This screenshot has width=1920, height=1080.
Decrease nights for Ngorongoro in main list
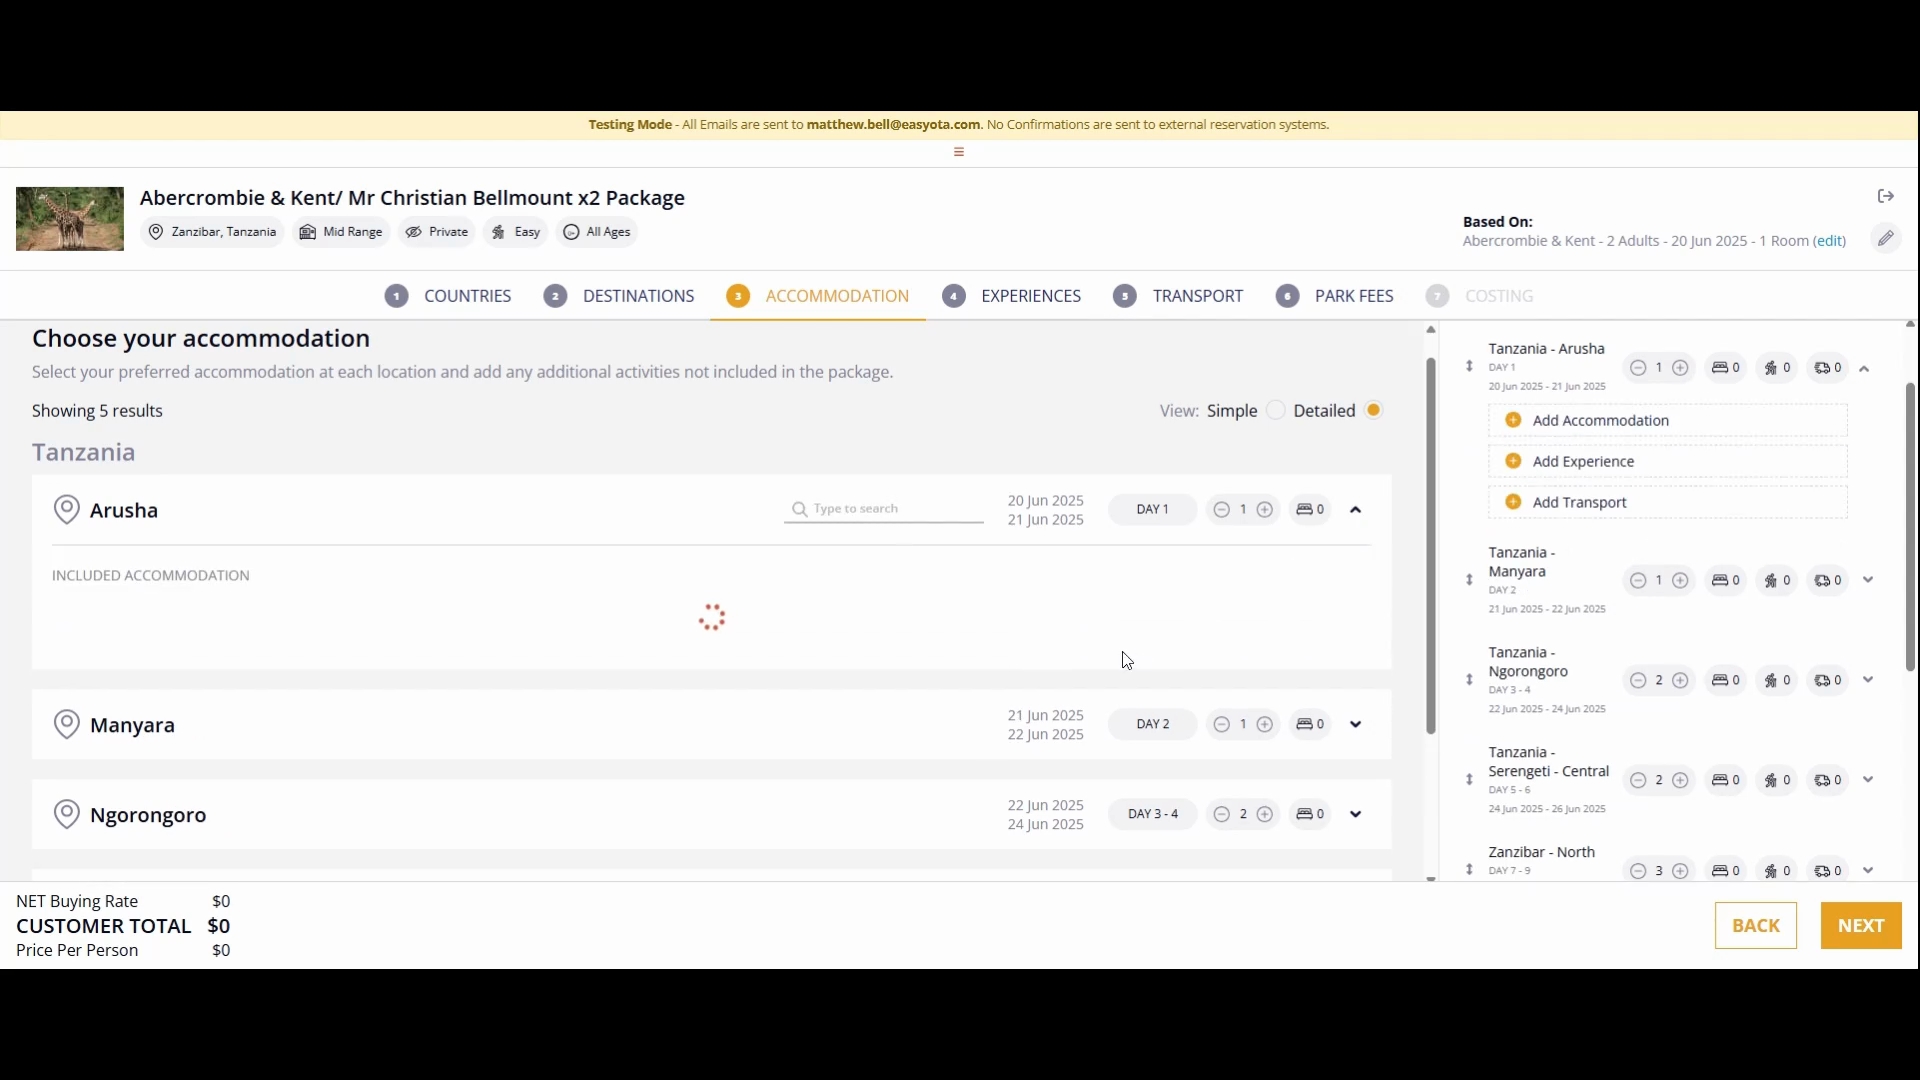pos(1221,815)
